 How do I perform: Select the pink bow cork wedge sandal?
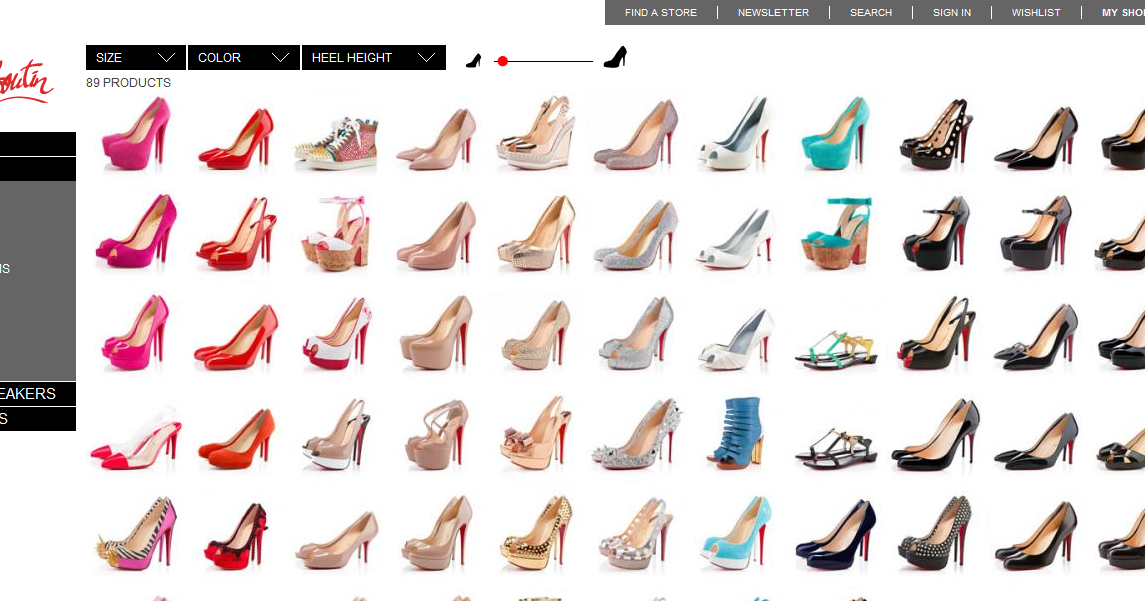(x=337, y=233)
